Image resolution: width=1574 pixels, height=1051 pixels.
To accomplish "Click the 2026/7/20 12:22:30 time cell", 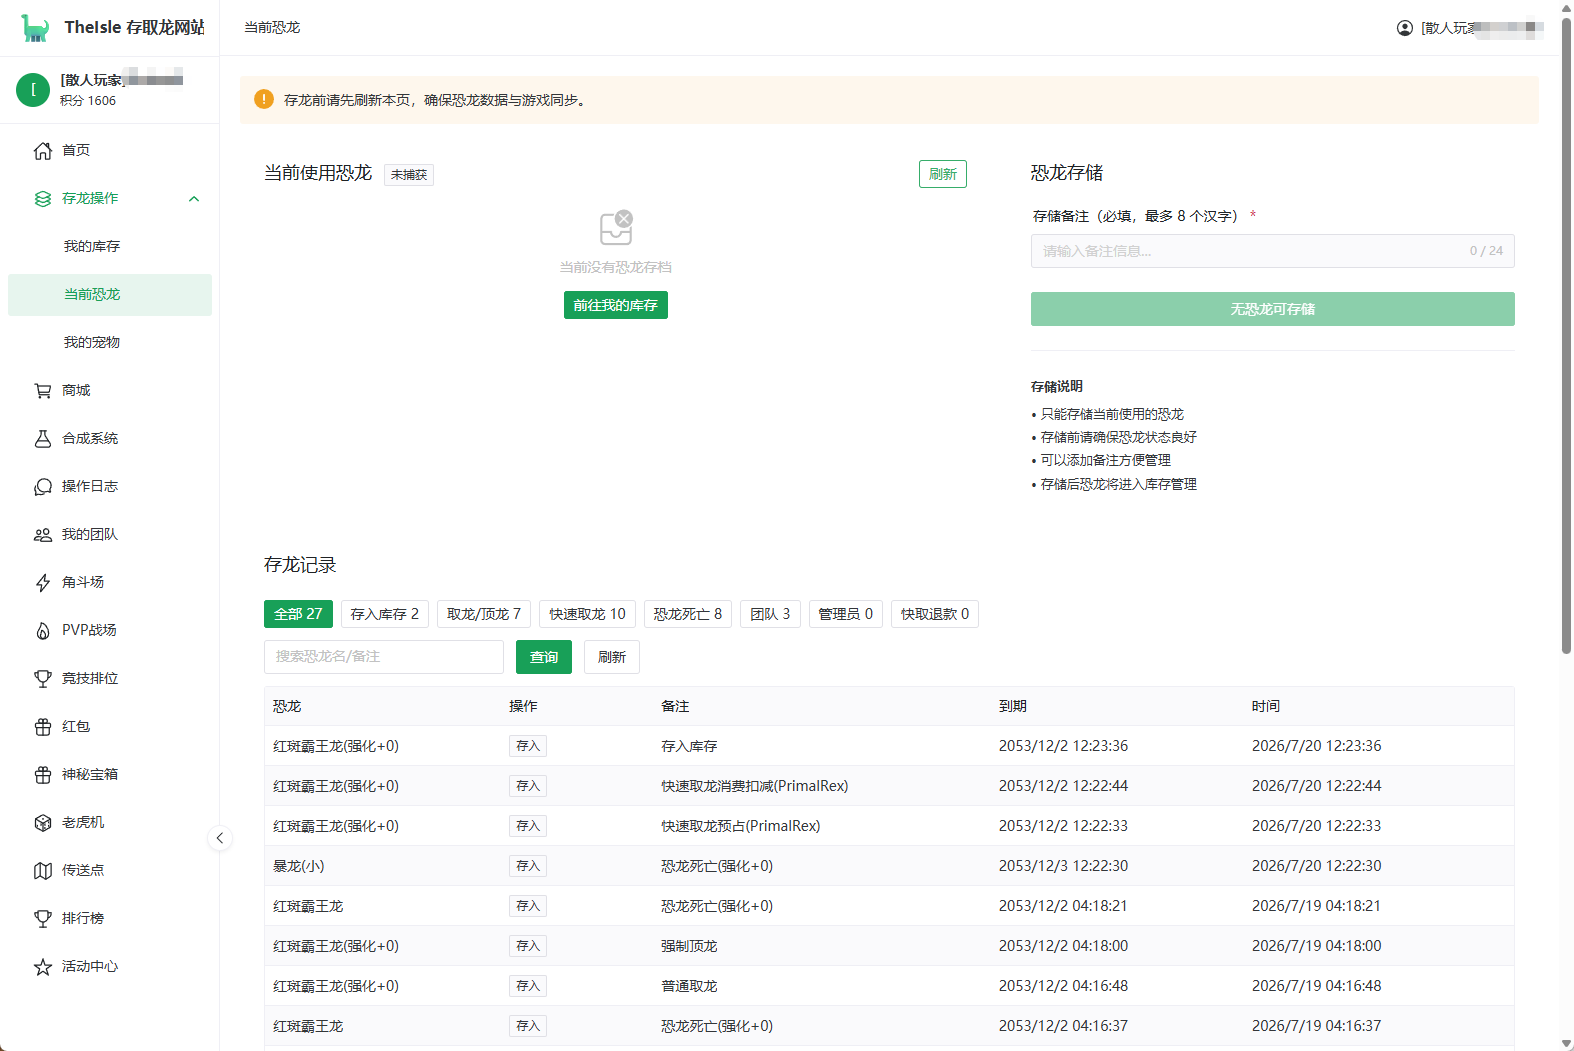I will [1317, 866].
